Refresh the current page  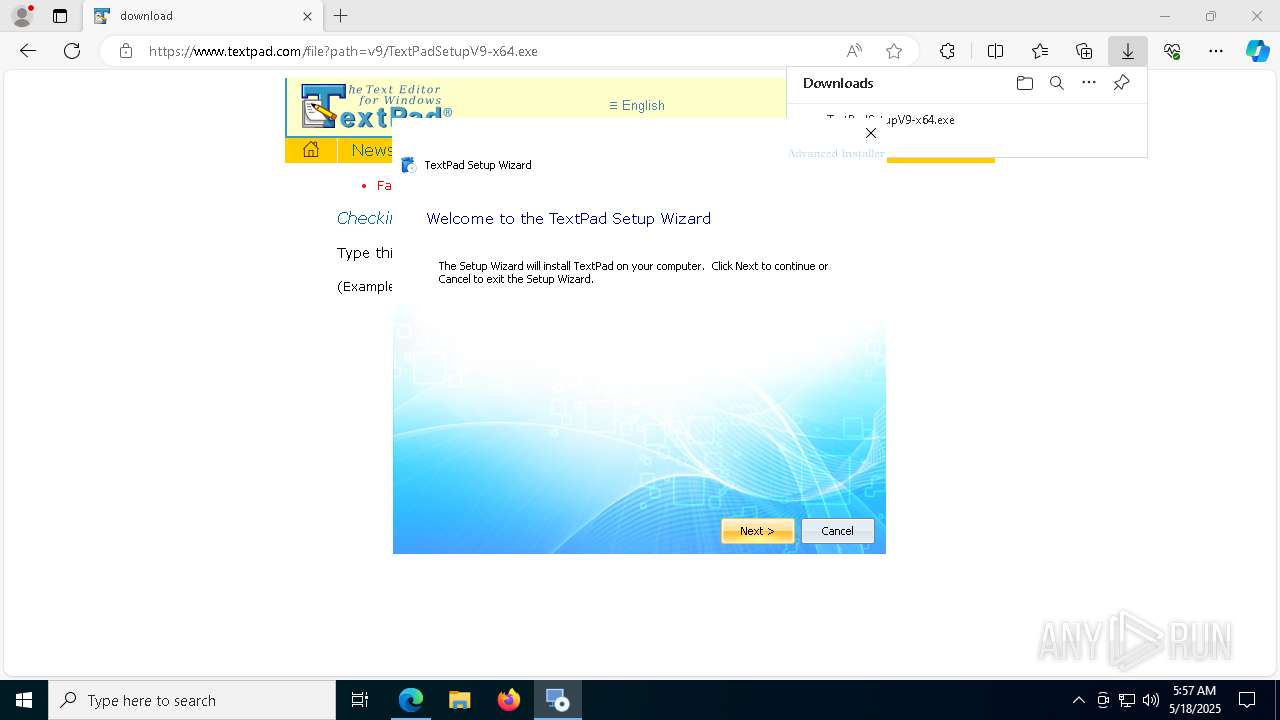click(72, 51)
